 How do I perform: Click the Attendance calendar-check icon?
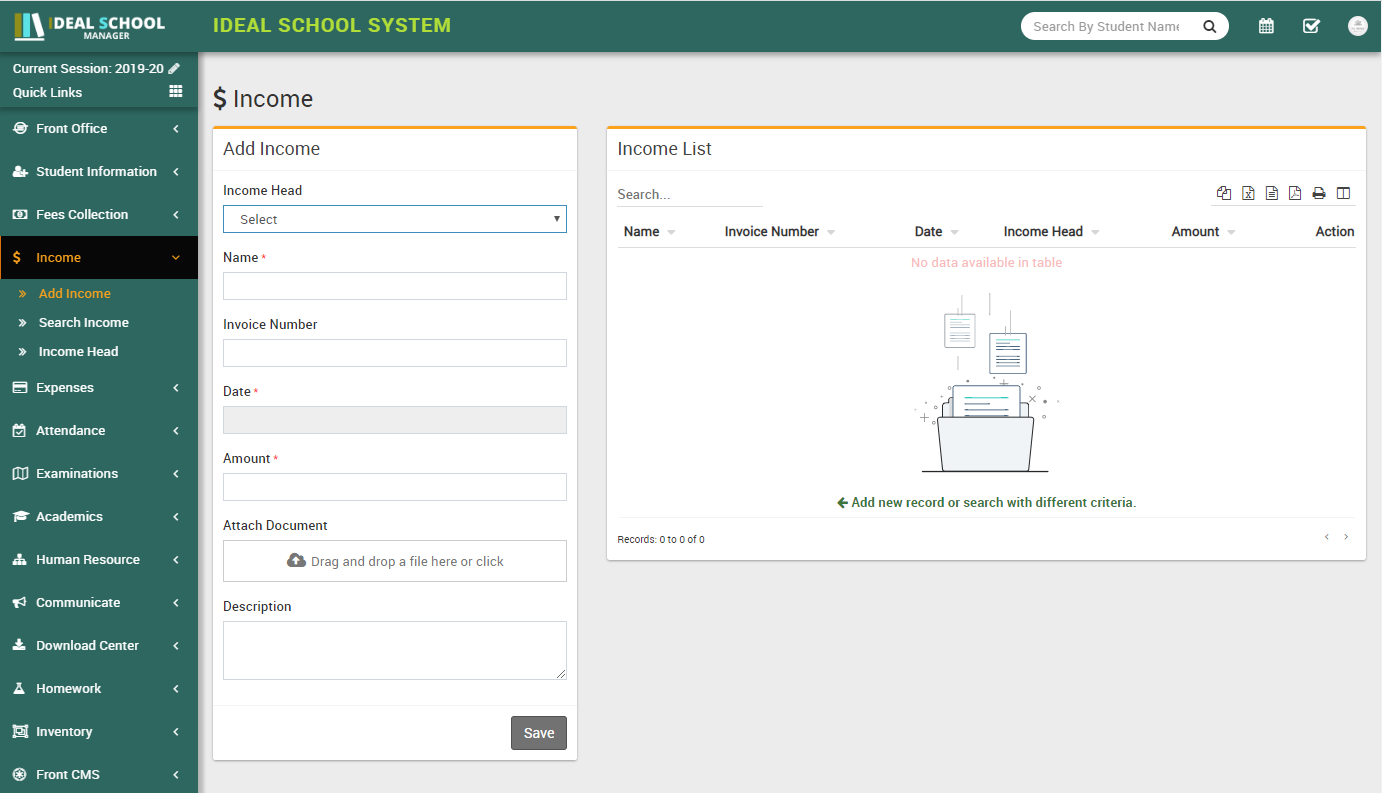20,430
